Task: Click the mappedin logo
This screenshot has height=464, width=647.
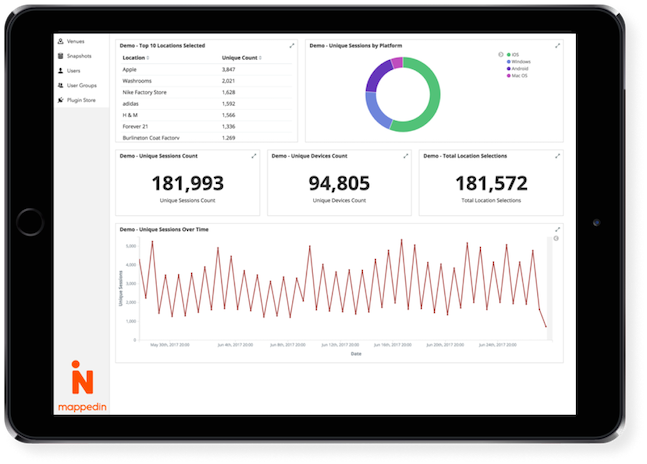Action: 82,386
